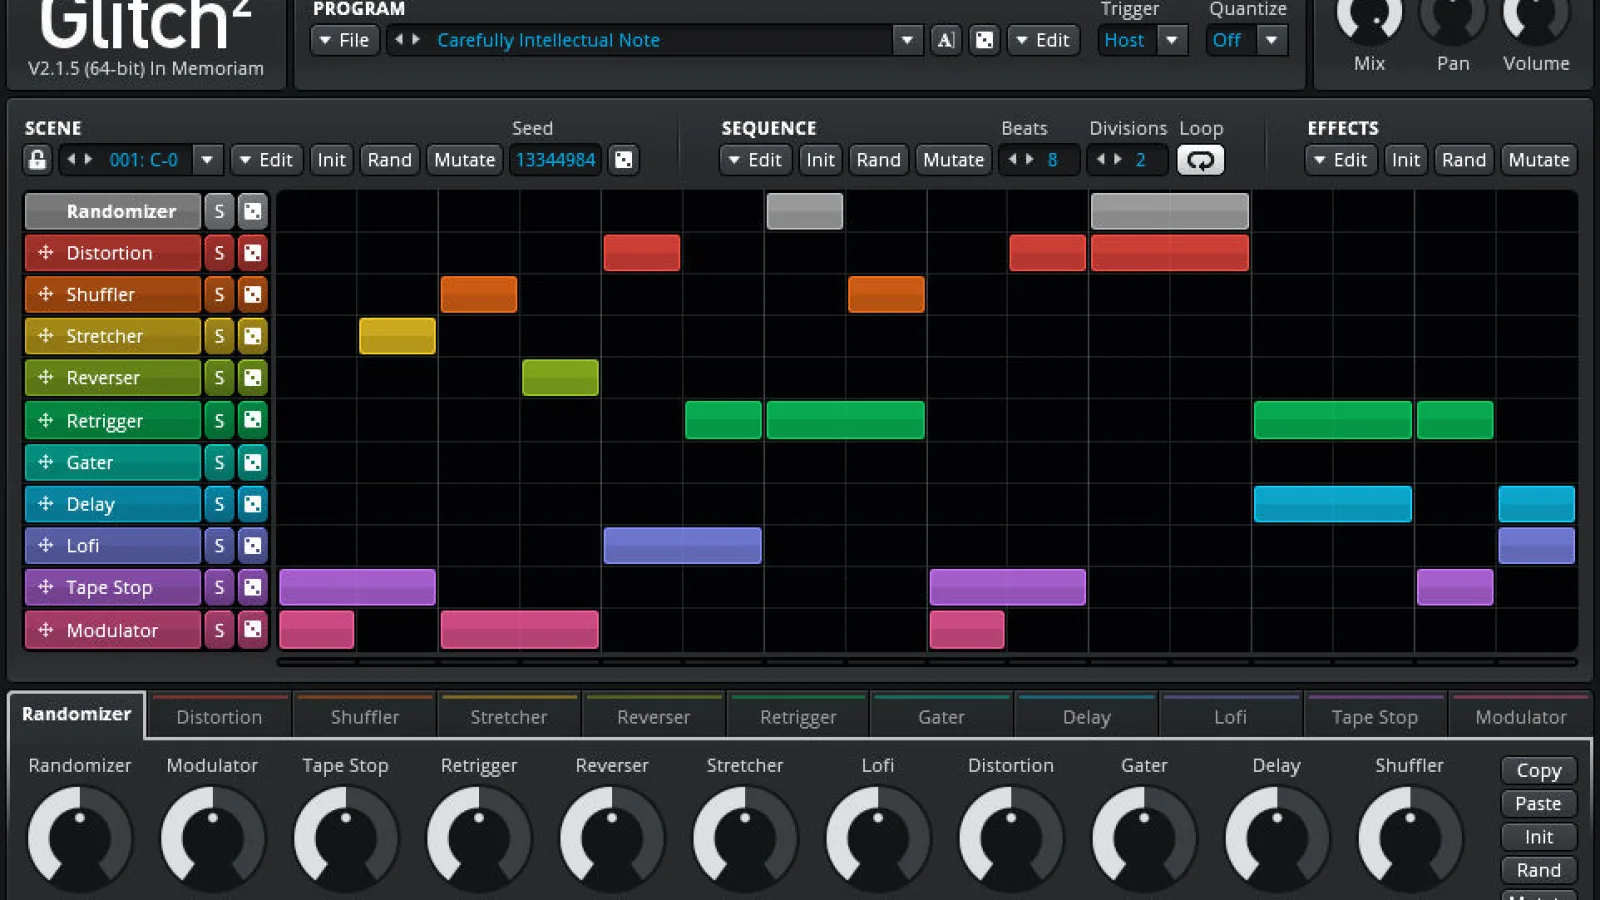Expand the scene 001: C-0 dropdown
This screenshot has width=1600, height=900.
coord(207,160)
